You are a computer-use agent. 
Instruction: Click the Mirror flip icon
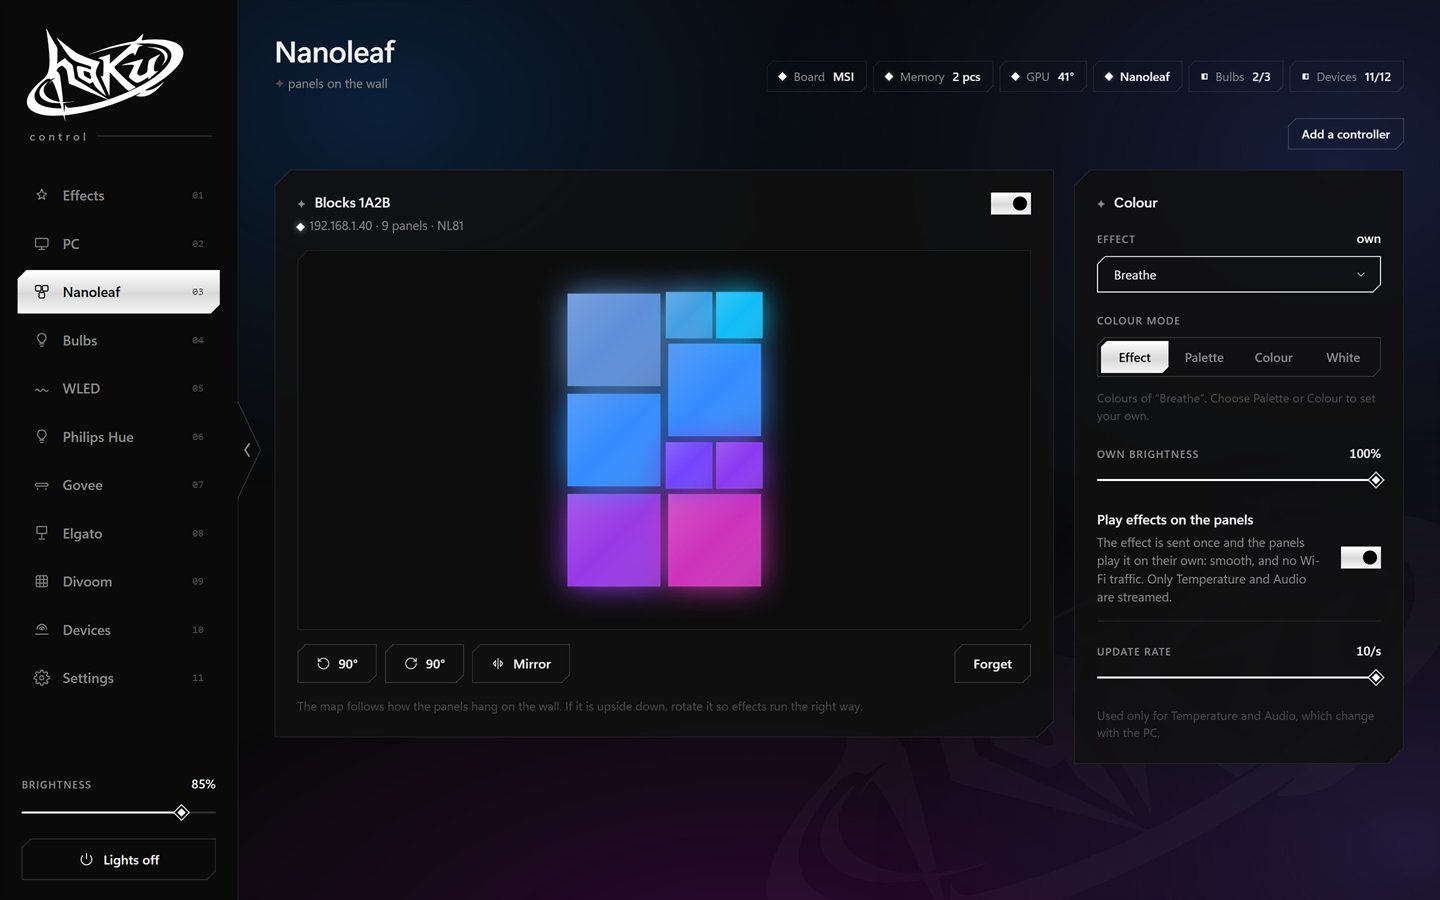coord(498,664)
